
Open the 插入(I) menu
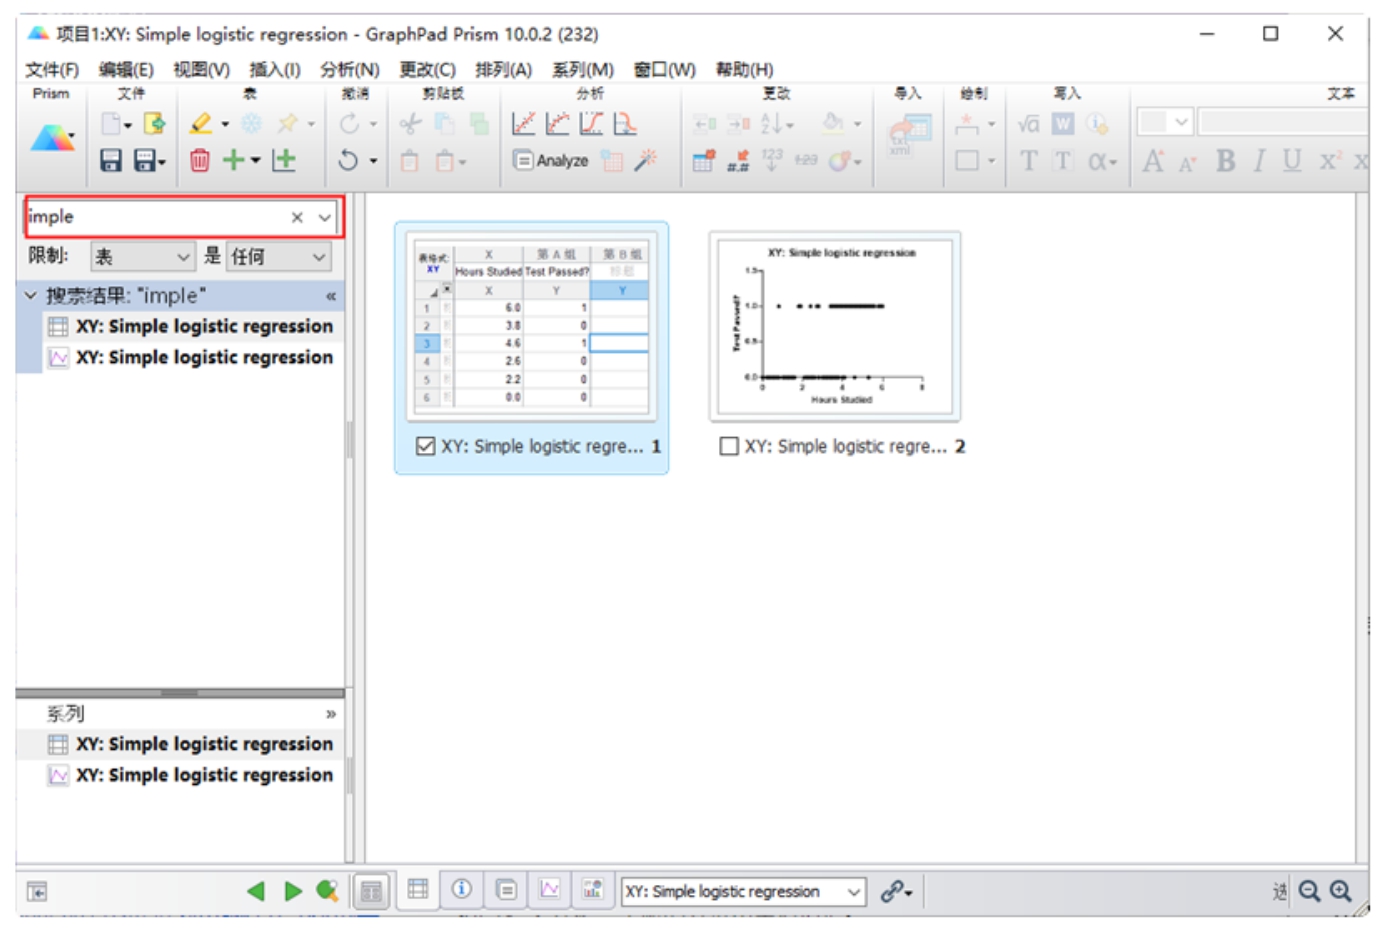(x=275, y=69)
